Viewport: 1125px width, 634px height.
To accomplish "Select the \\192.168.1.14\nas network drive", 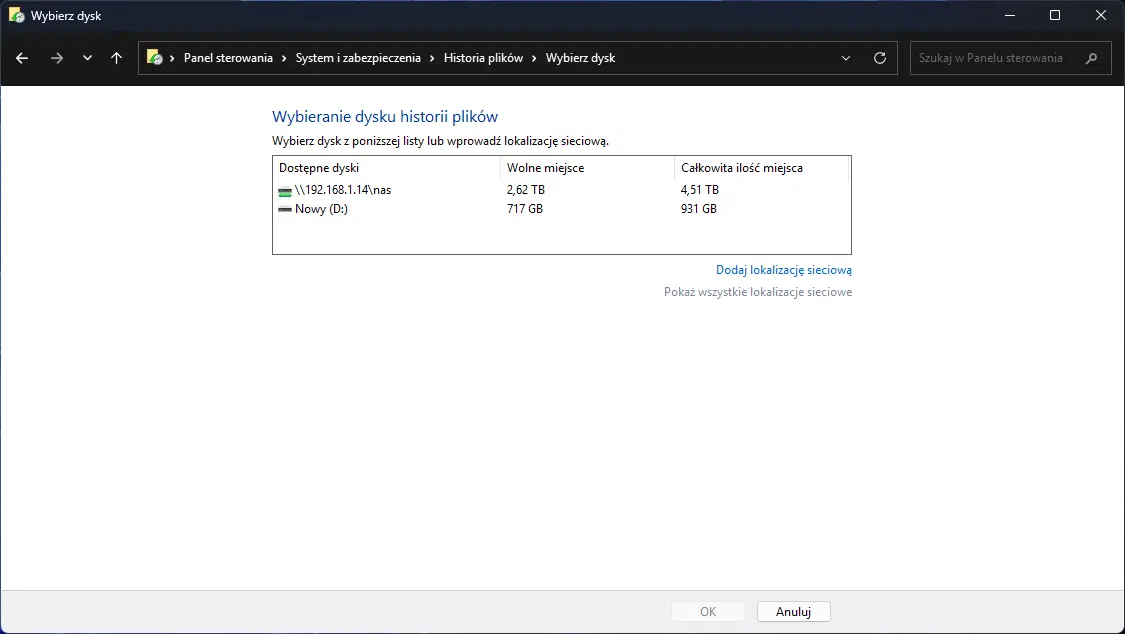I will click(x=342, y=190).
